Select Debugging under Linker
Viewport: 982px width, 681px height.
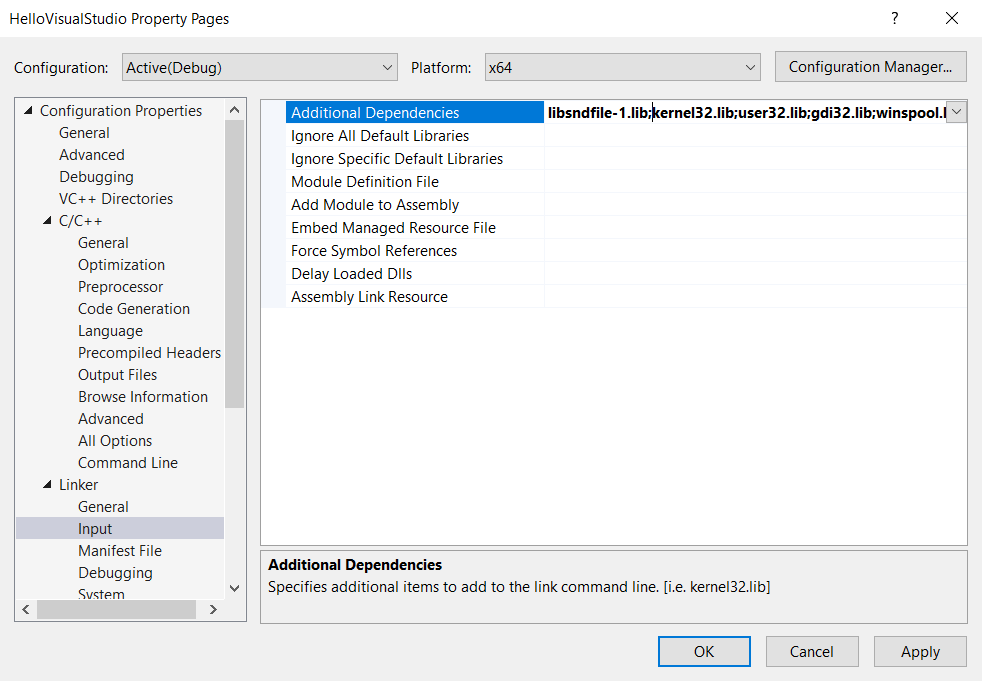tap(115, 573)
